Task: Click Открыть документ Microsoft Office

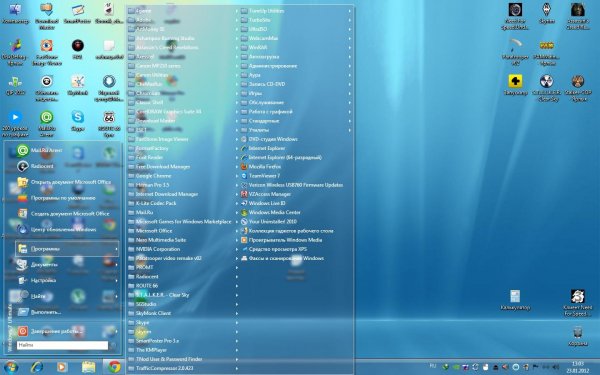Action: click(64, 182)
